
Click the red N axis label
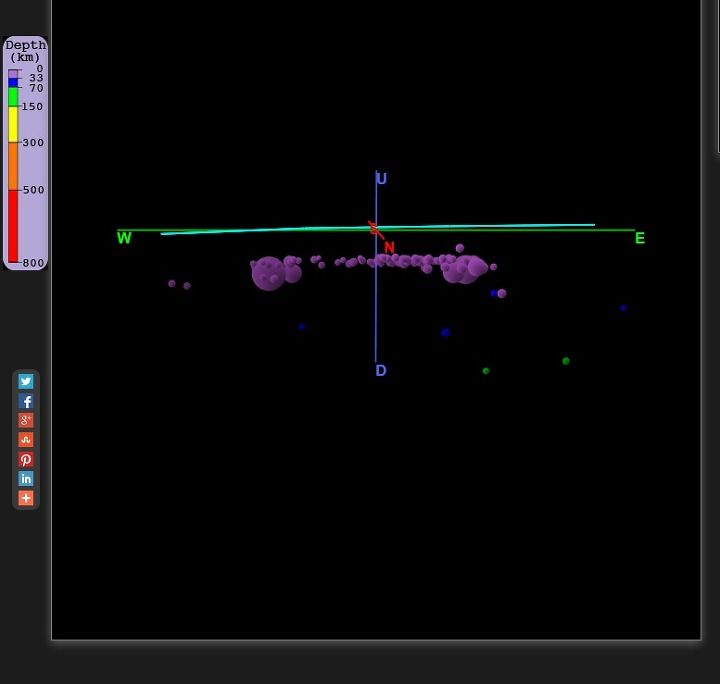pyautogui.click(x=389, y=247)
